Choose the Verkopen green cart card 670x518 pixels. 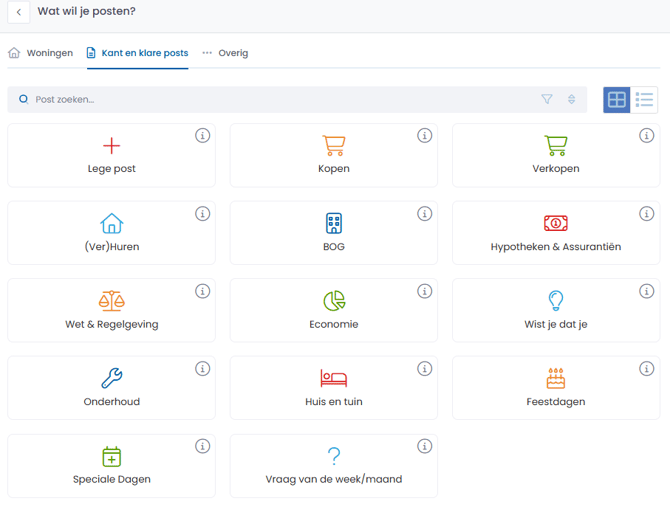click(x=556, y=155)
